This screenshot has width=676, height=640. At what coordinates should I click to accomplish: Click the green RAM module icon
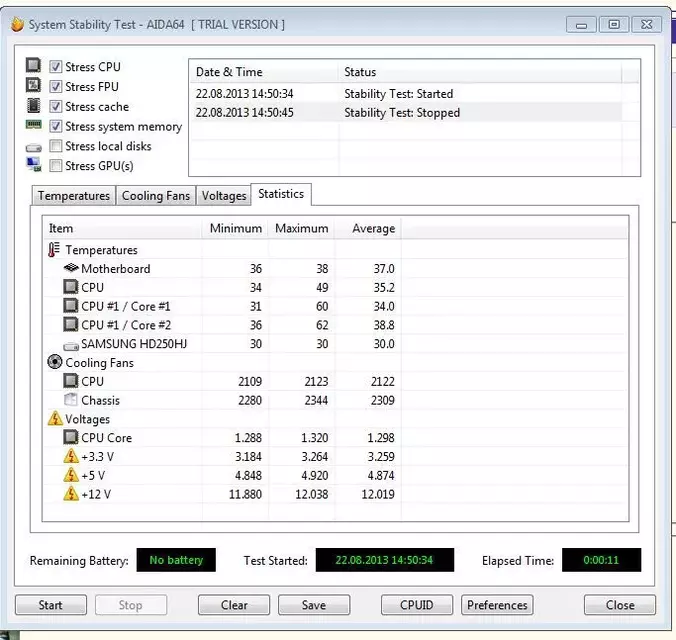click(x=33, y=125)
